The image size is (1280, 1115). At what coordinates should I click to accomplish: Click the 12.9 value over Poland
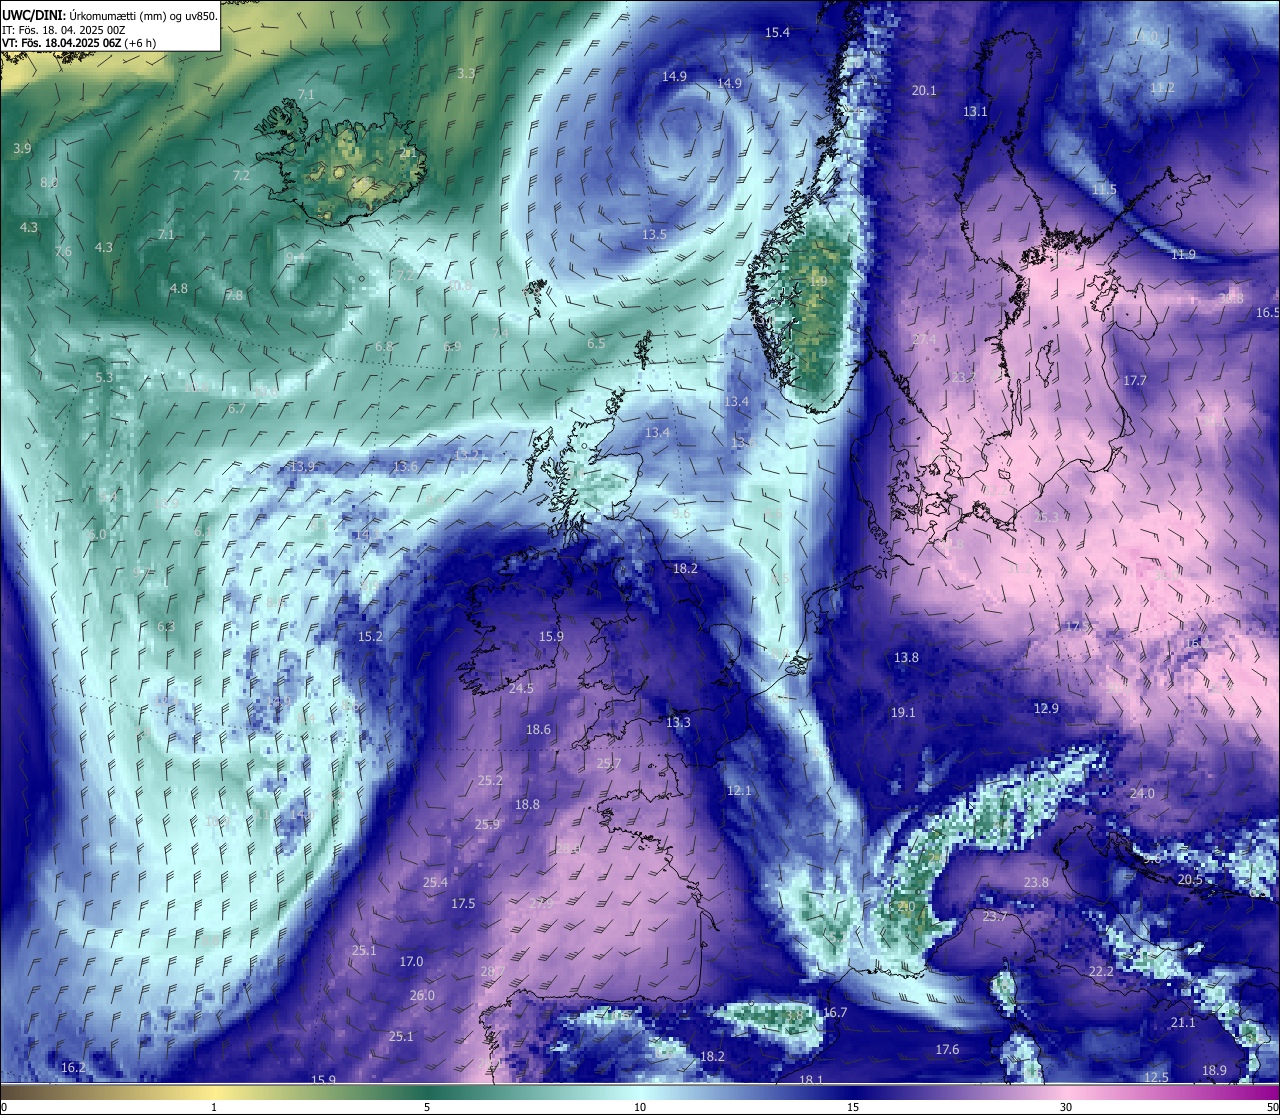pos(1046,709)
